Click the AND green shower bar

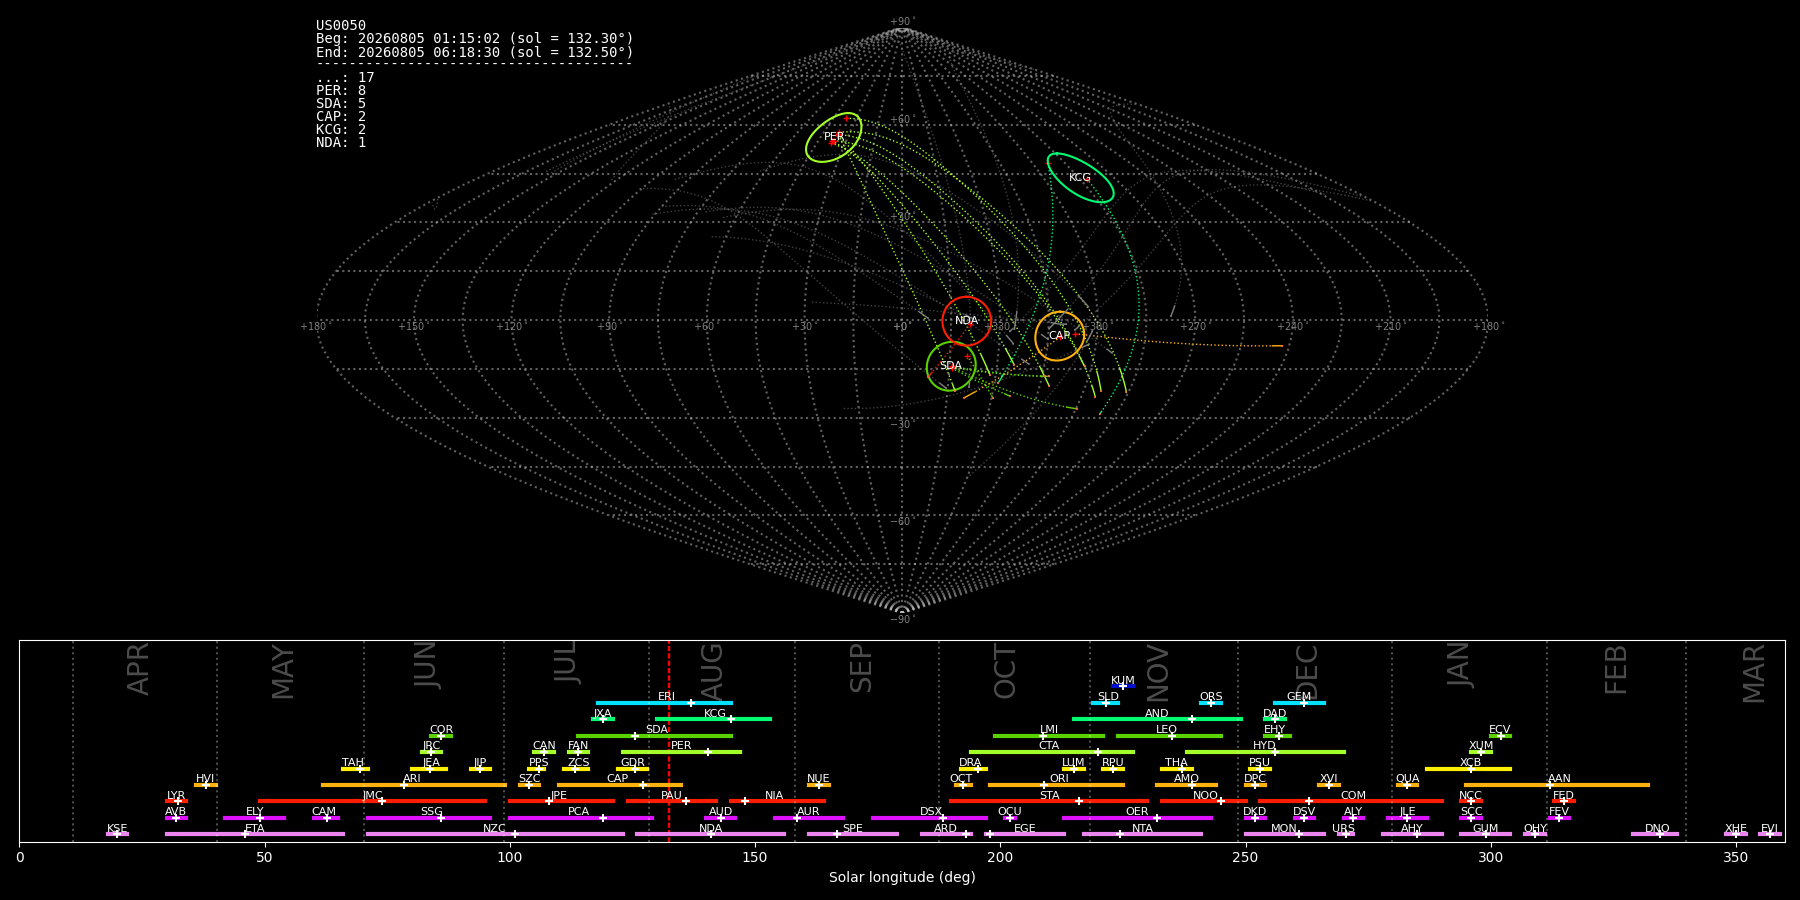1157,719
